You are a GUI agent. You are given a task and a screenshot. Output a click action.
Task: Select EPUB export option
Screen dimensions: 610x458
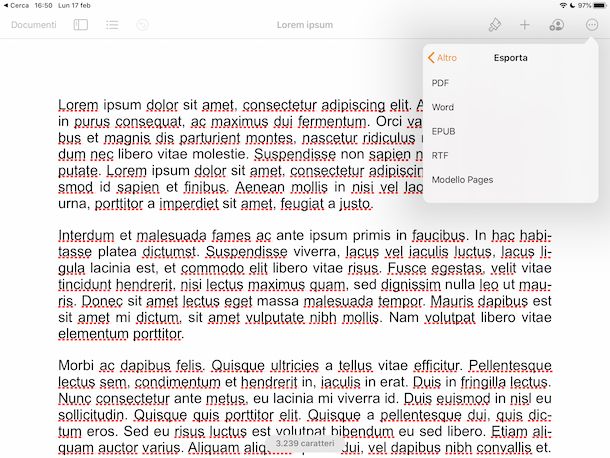pos(510,131)
